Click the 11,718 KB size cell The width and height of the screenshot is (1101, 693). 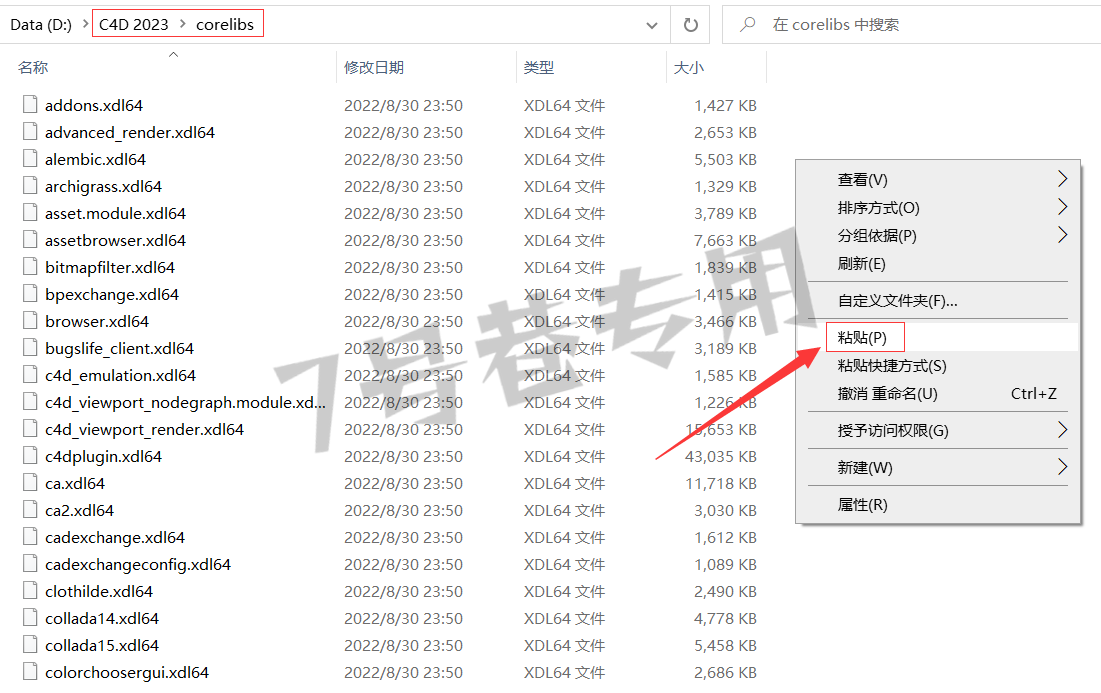coord(720,483)
